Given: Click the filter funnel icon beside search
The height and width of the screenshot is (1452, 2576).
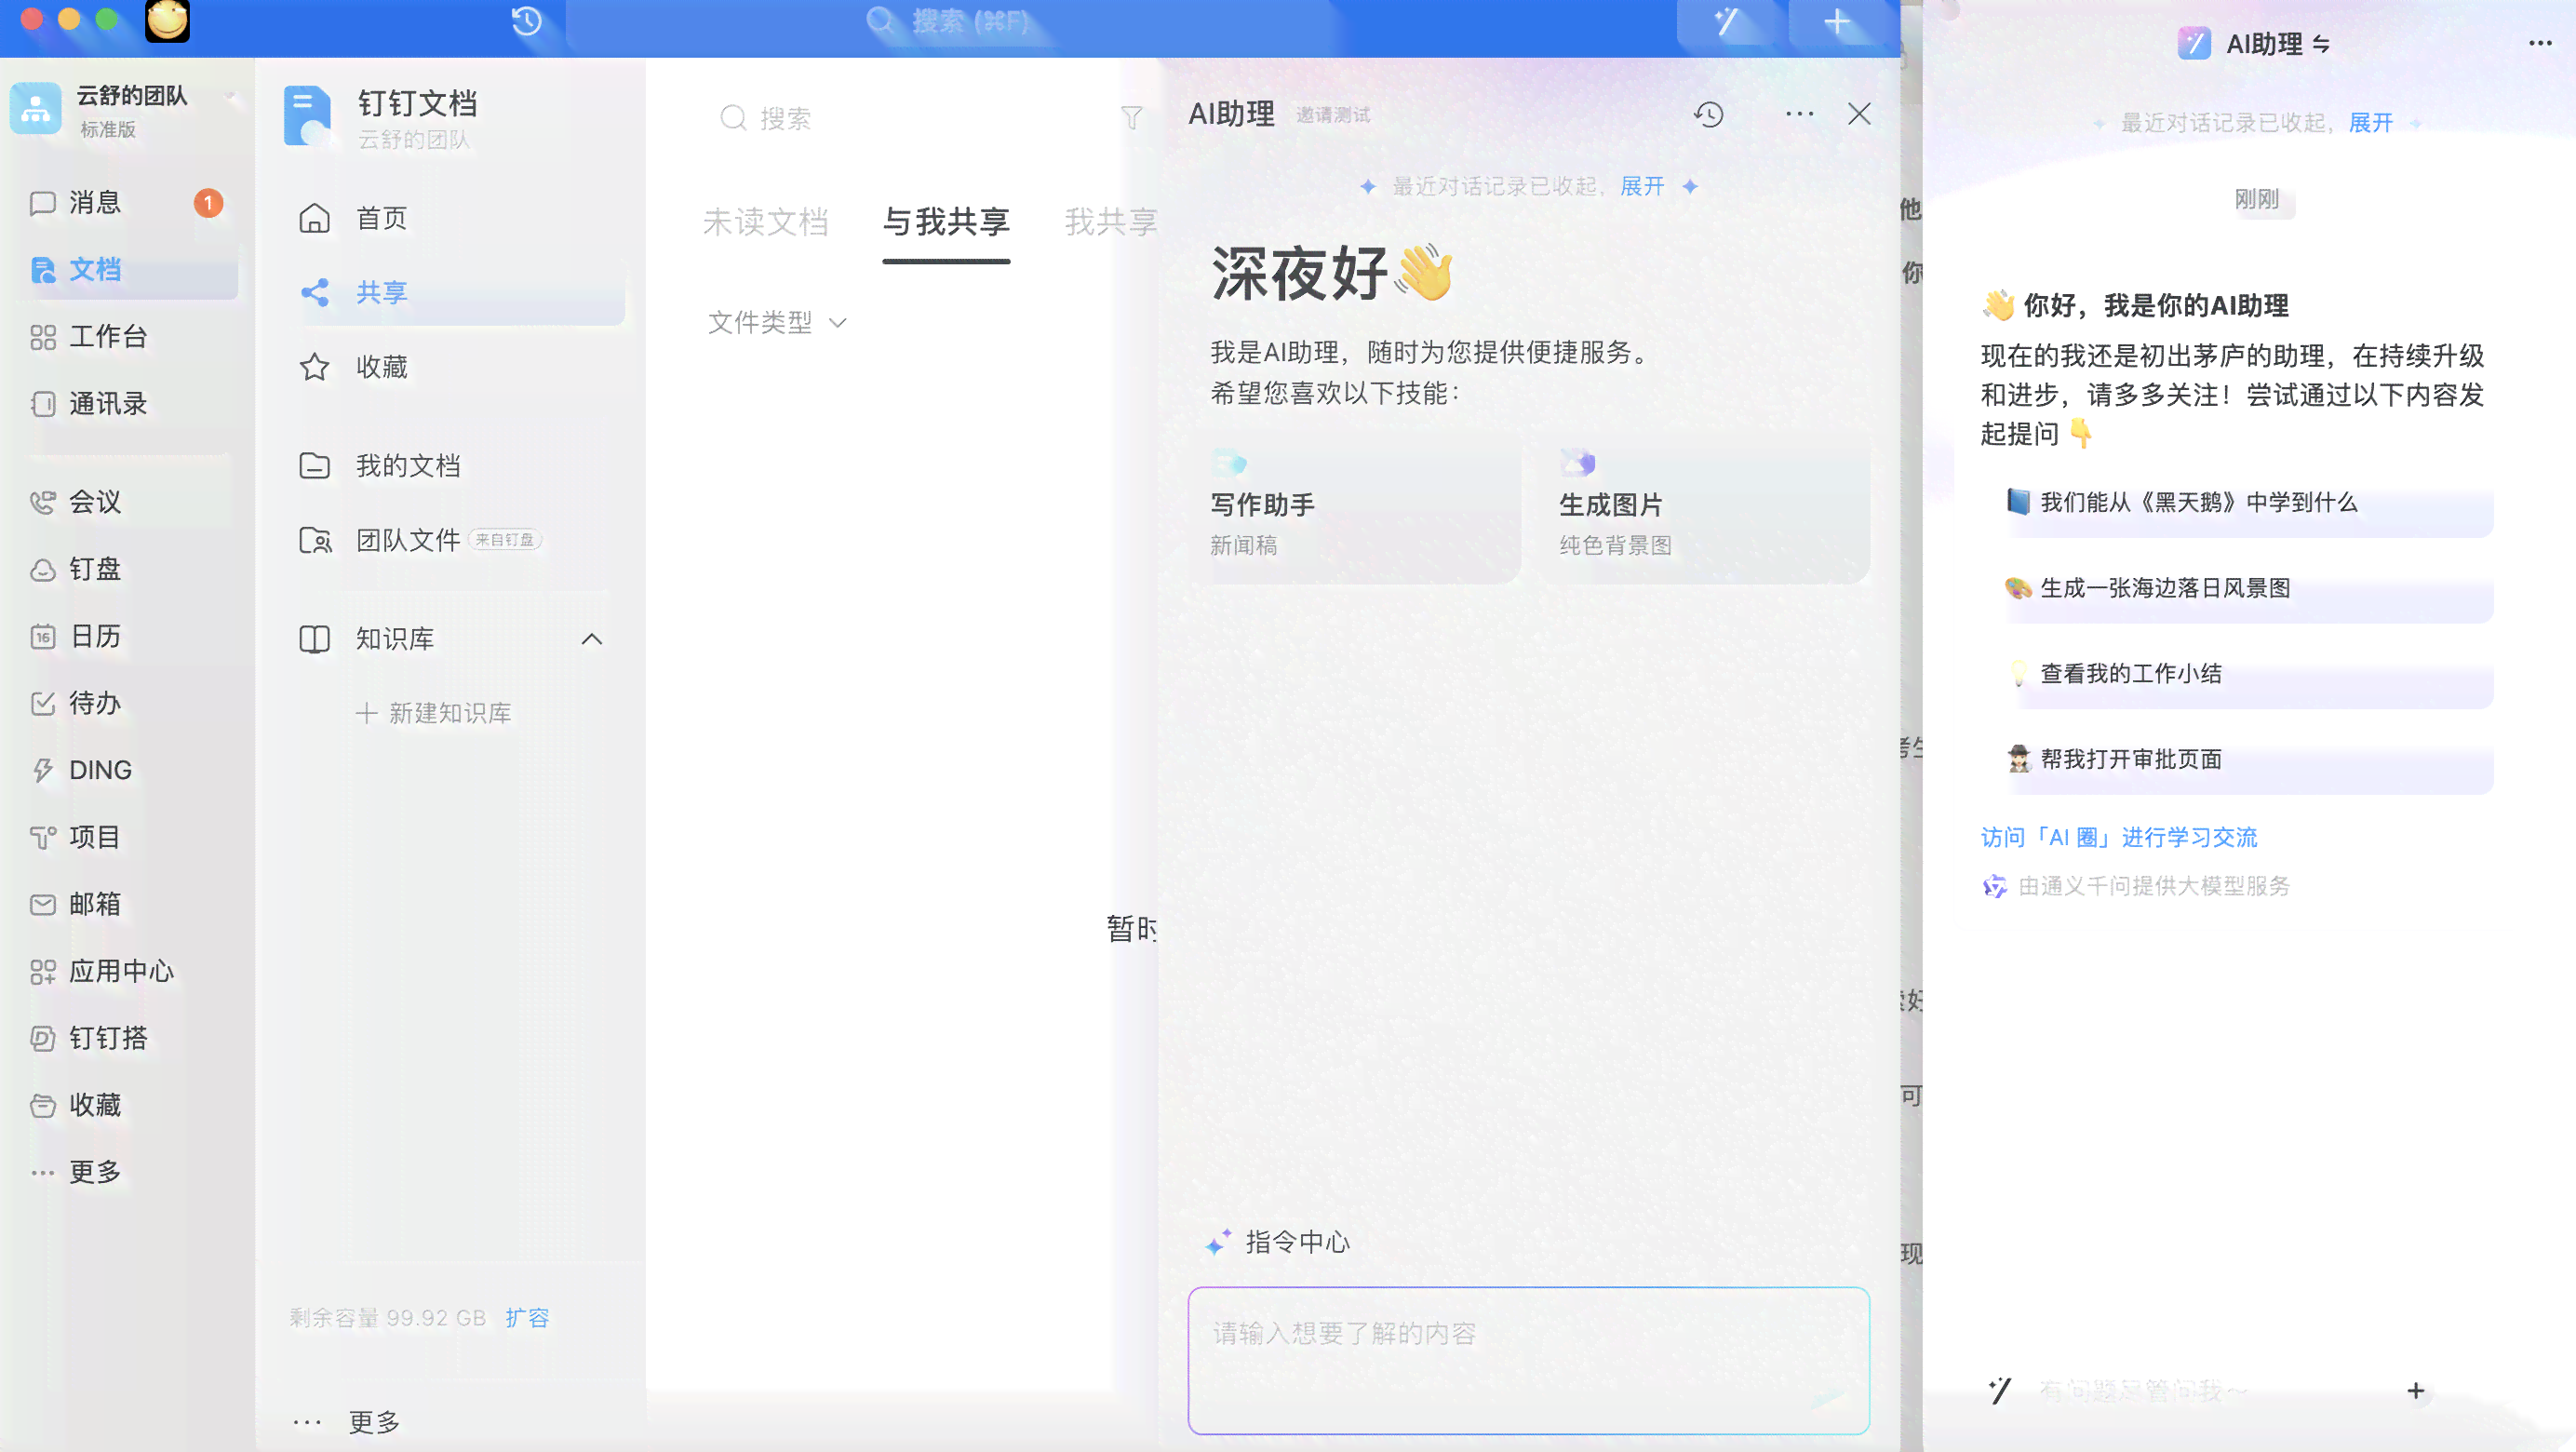Looking at the screenshot, I should click(1131, 118).
